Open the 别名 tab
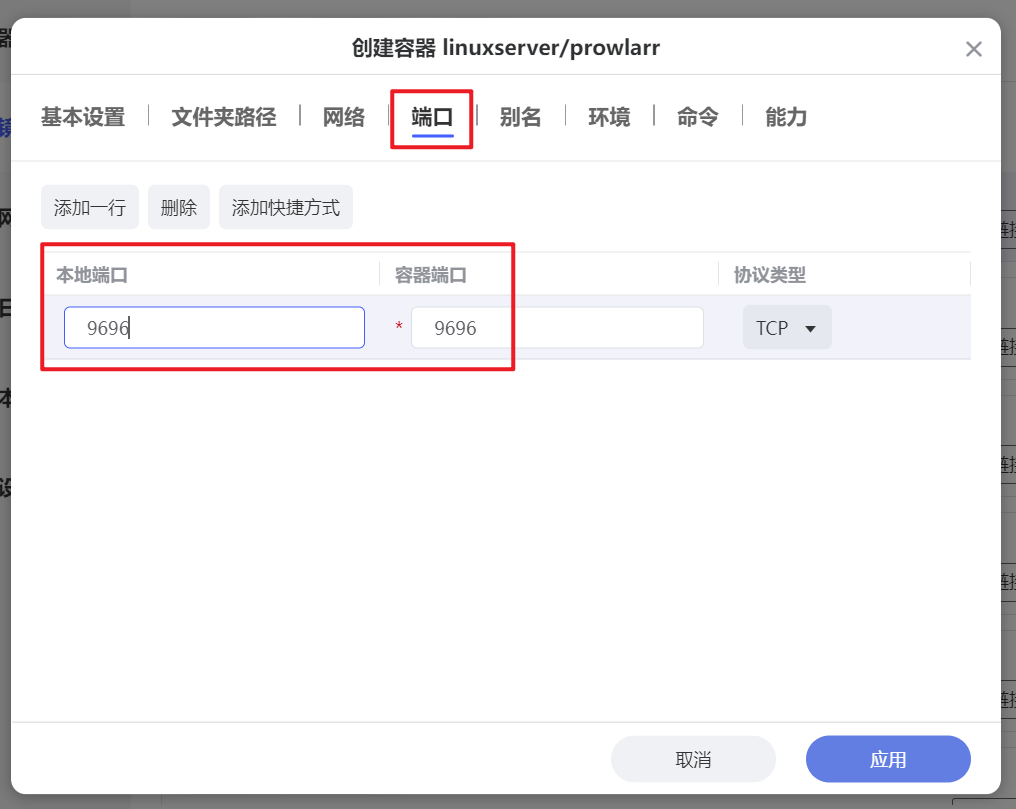Image resolution: width=1016 pixels, height=809 pixels. 520,117
